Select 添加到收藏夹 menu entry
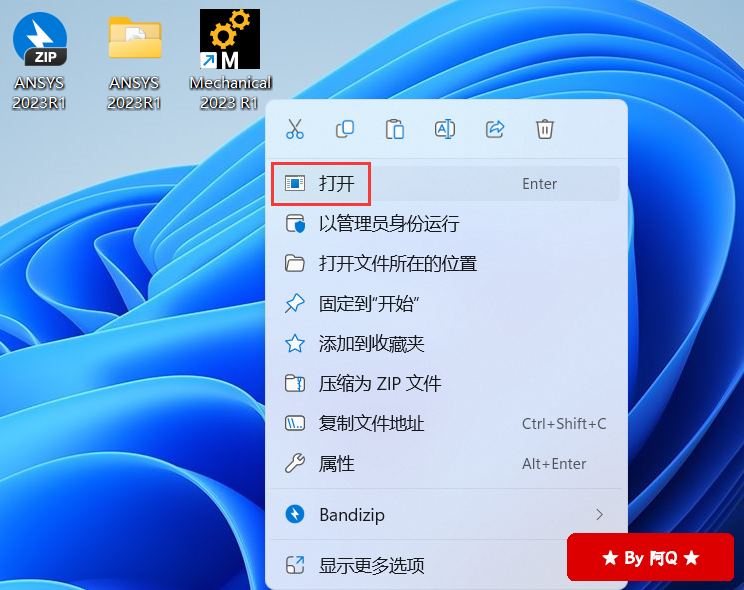Image resolution: width=744 pixels, height=590 pixels. pyautogui.click(x=445, y=344)
